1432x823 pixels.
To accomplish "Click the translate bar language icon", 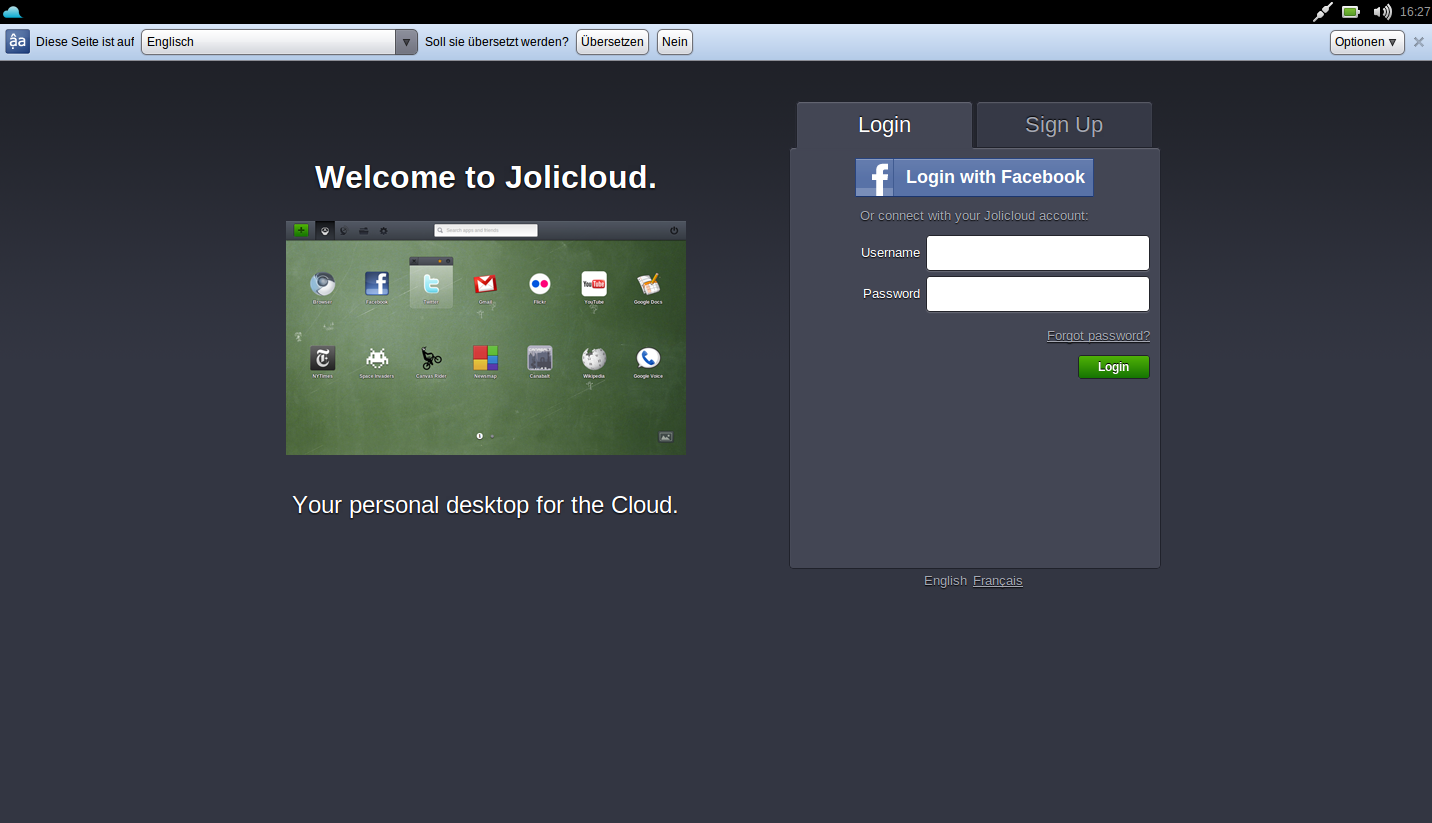I will (17, 42).
